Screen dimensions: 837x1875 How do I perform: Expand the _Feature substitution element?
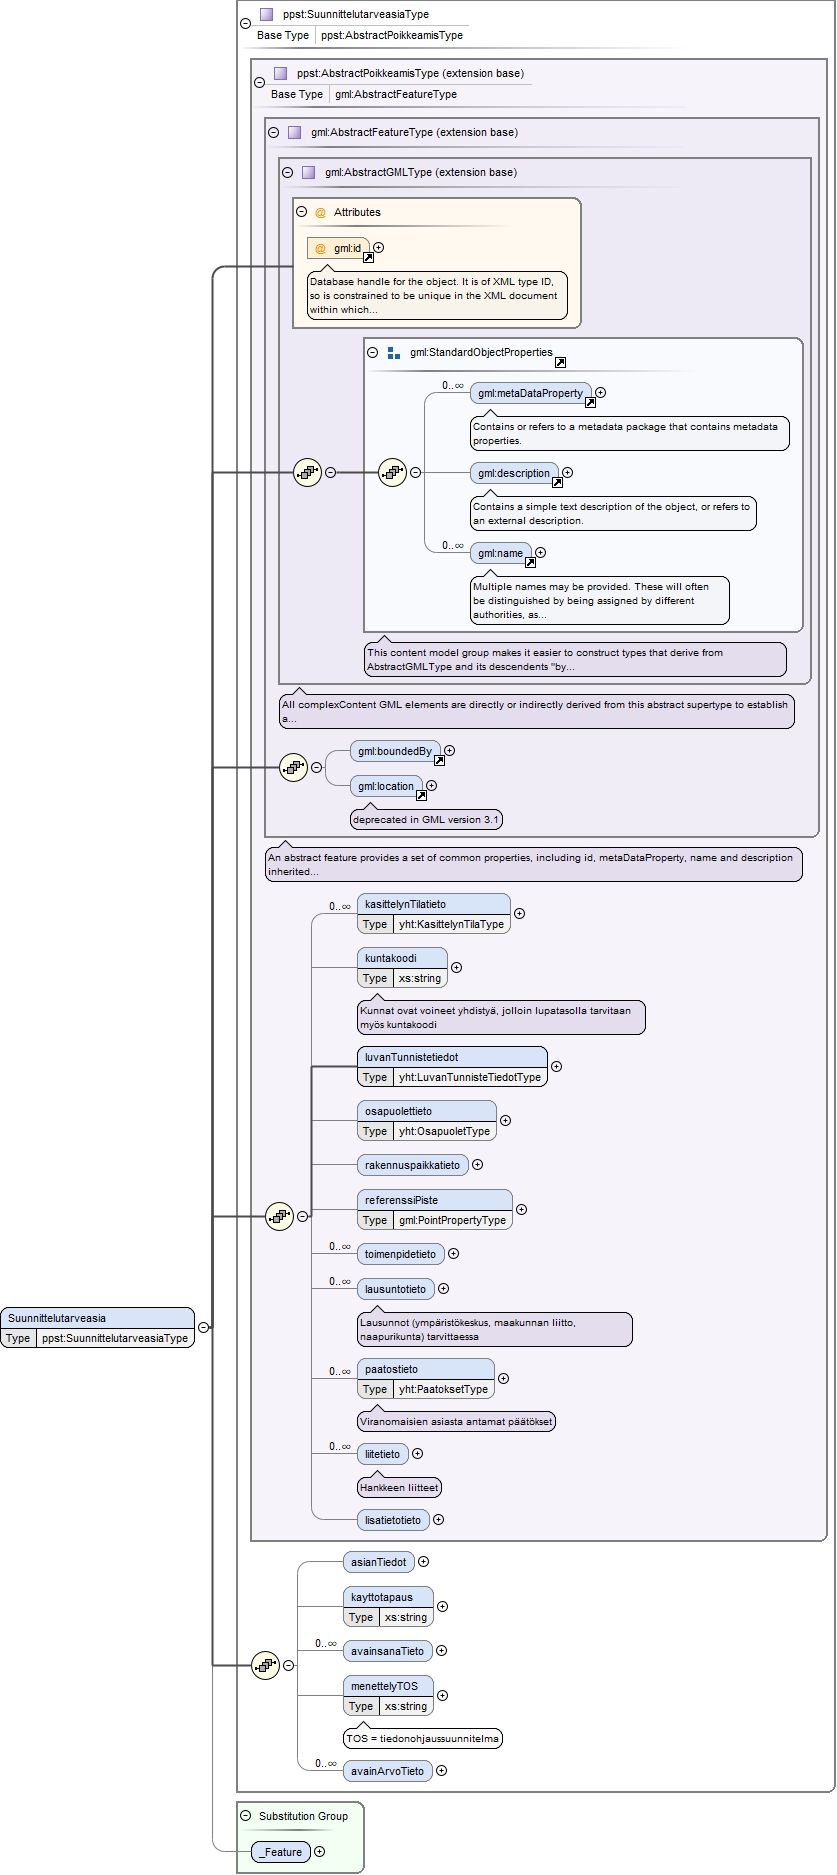click(320, 1852)
